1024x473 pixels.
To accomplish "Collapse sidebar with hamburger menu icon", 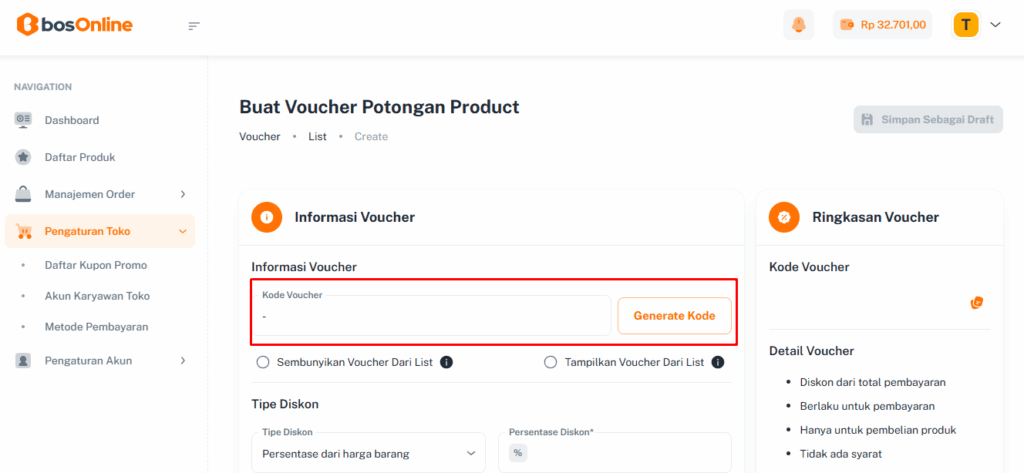I will click(194, 25).
